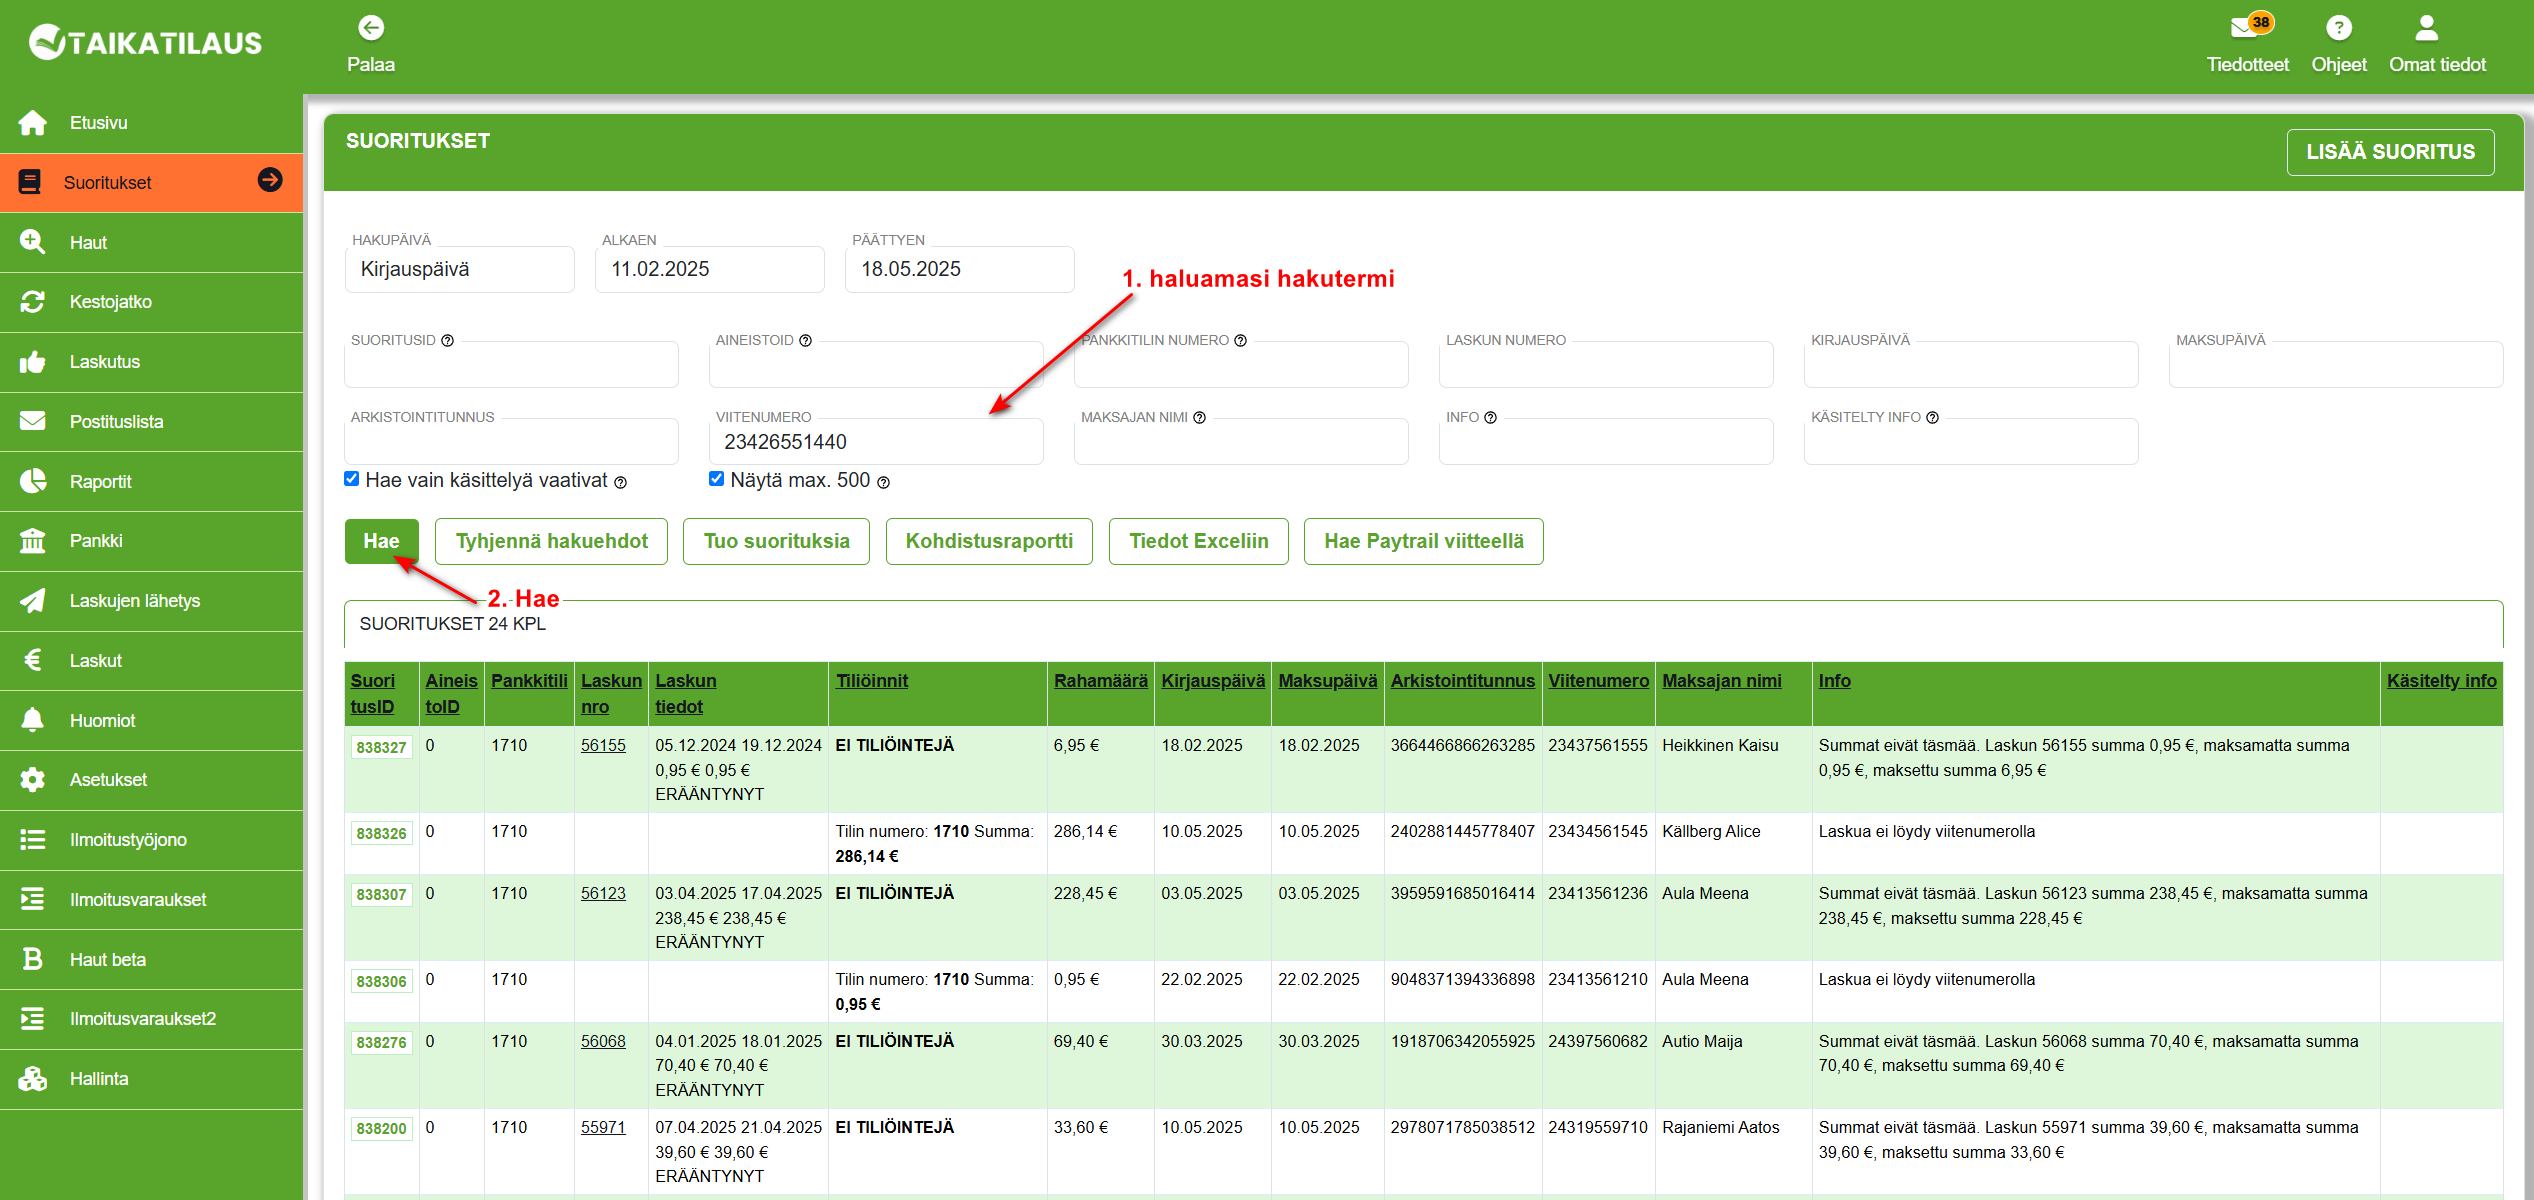Click the arrow circle on Suoritukset item

tap(270, 180)
